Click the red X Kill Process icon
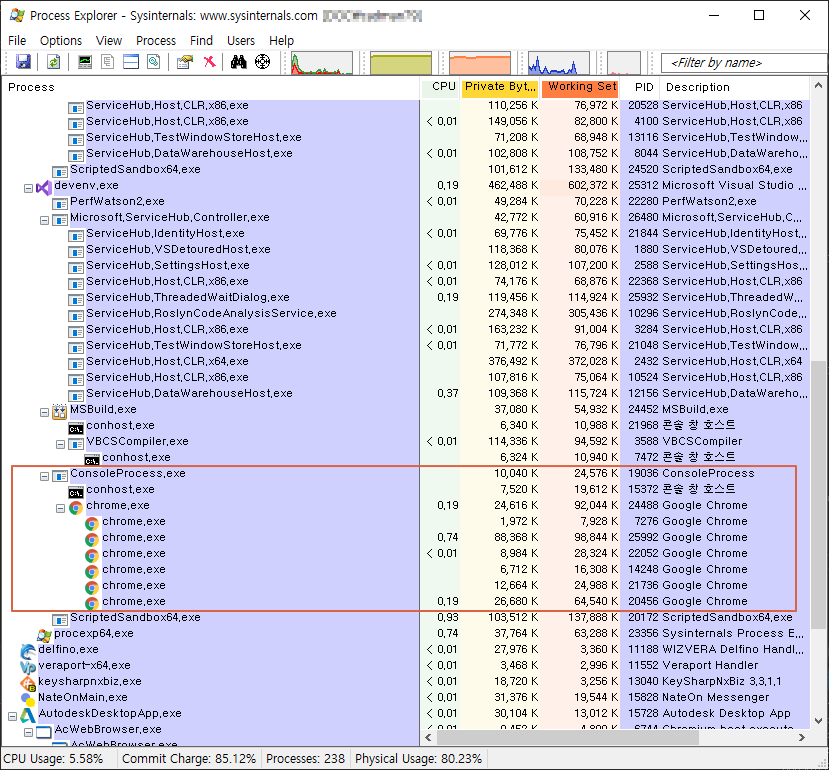The height and width of the screenshot is (770, 829). 210,62
